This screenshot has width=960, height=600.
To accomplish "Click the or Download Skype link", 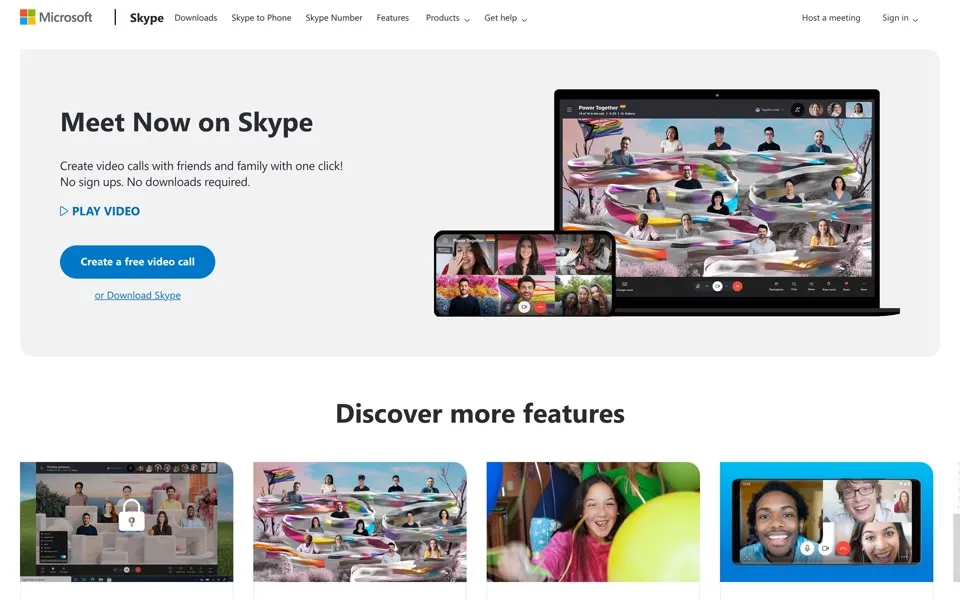I will click(x=138, y=295).
